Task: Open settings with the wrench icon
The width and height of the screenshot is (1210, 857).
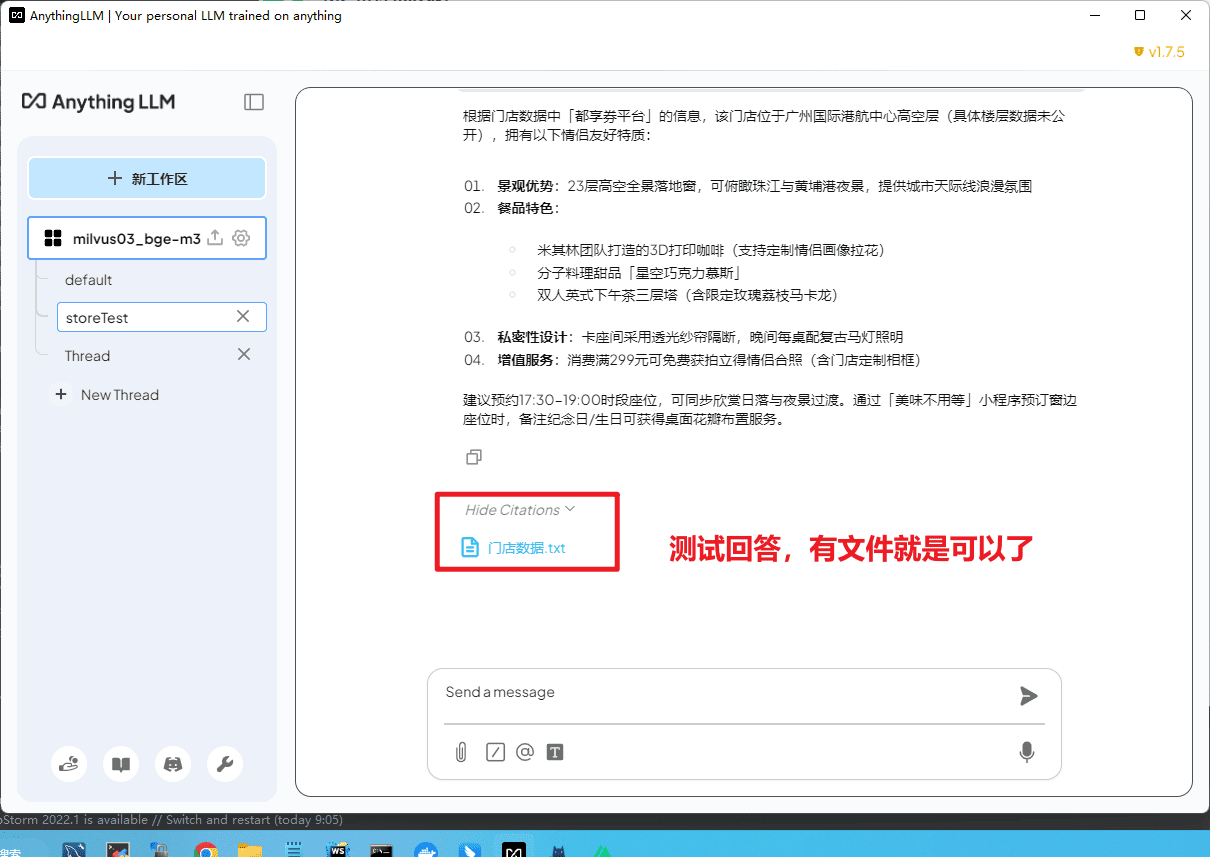Action: click(x=225, y=765)
